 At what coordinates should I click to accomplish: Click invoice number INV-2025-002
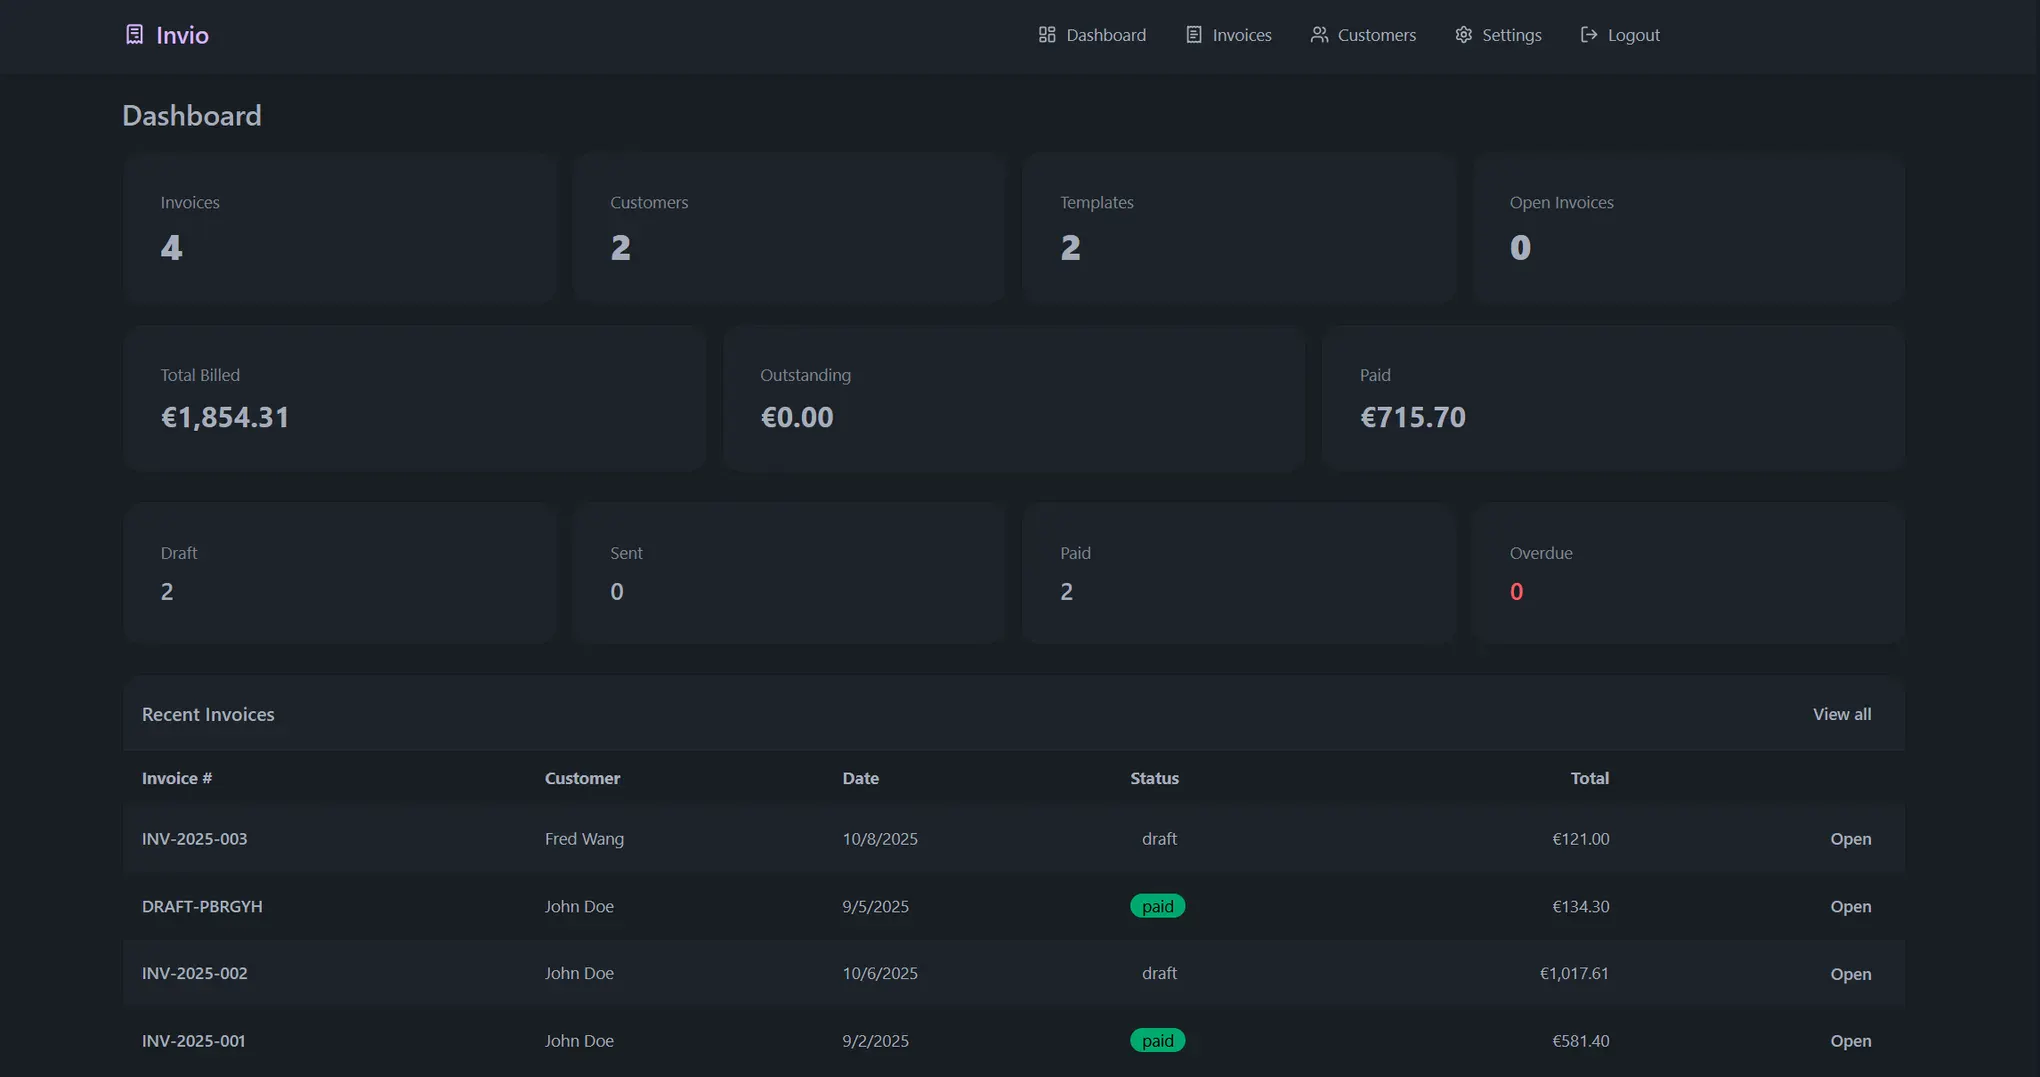coord(194,973)
